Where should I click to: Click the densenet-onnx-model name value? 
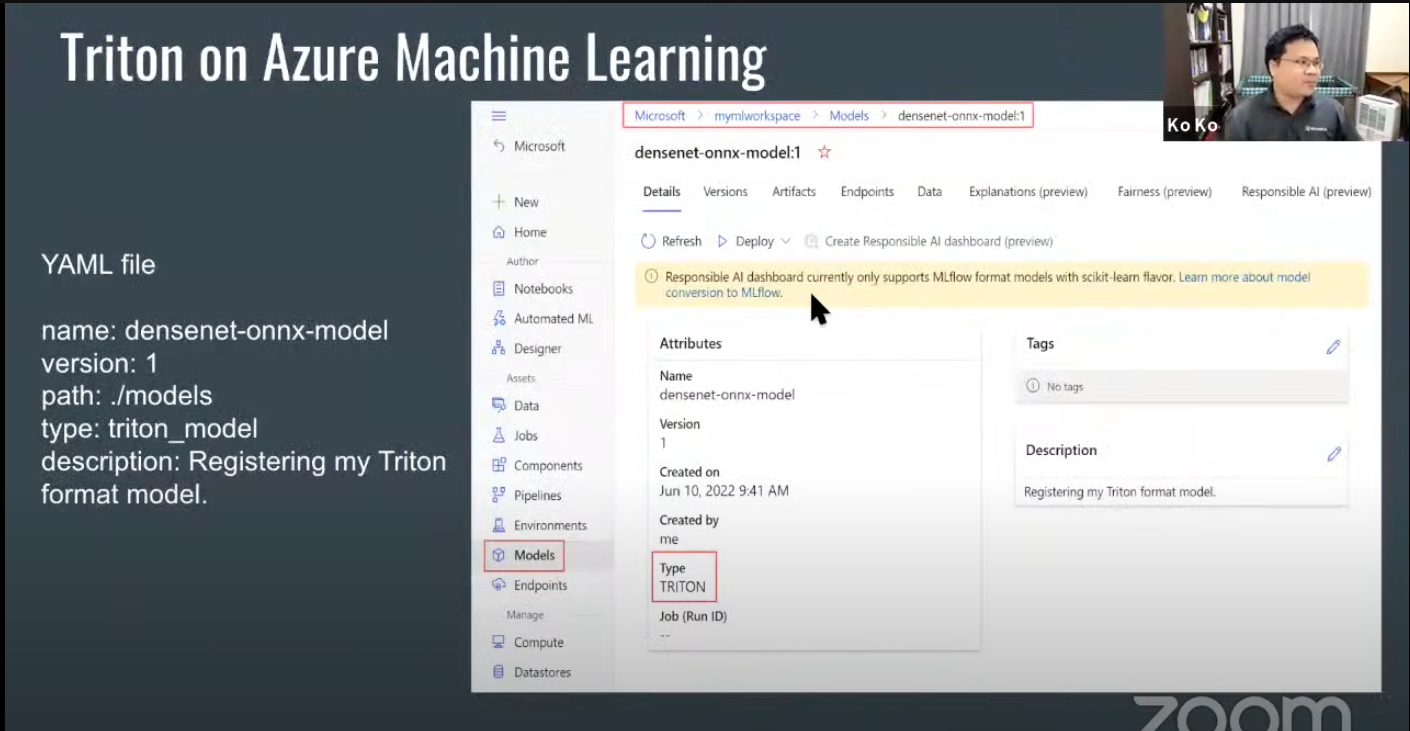coord(727,395)
